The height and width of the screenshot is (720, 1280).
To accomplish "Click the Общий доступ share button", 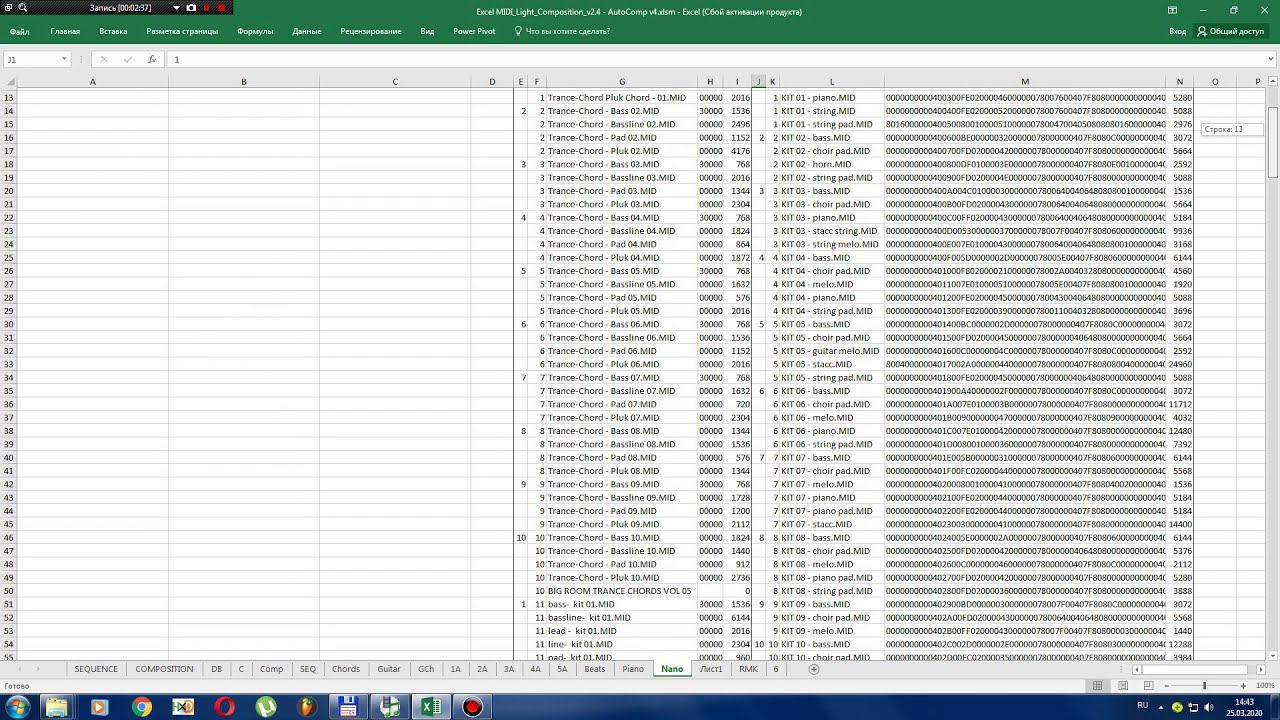I will point(1231,31).
